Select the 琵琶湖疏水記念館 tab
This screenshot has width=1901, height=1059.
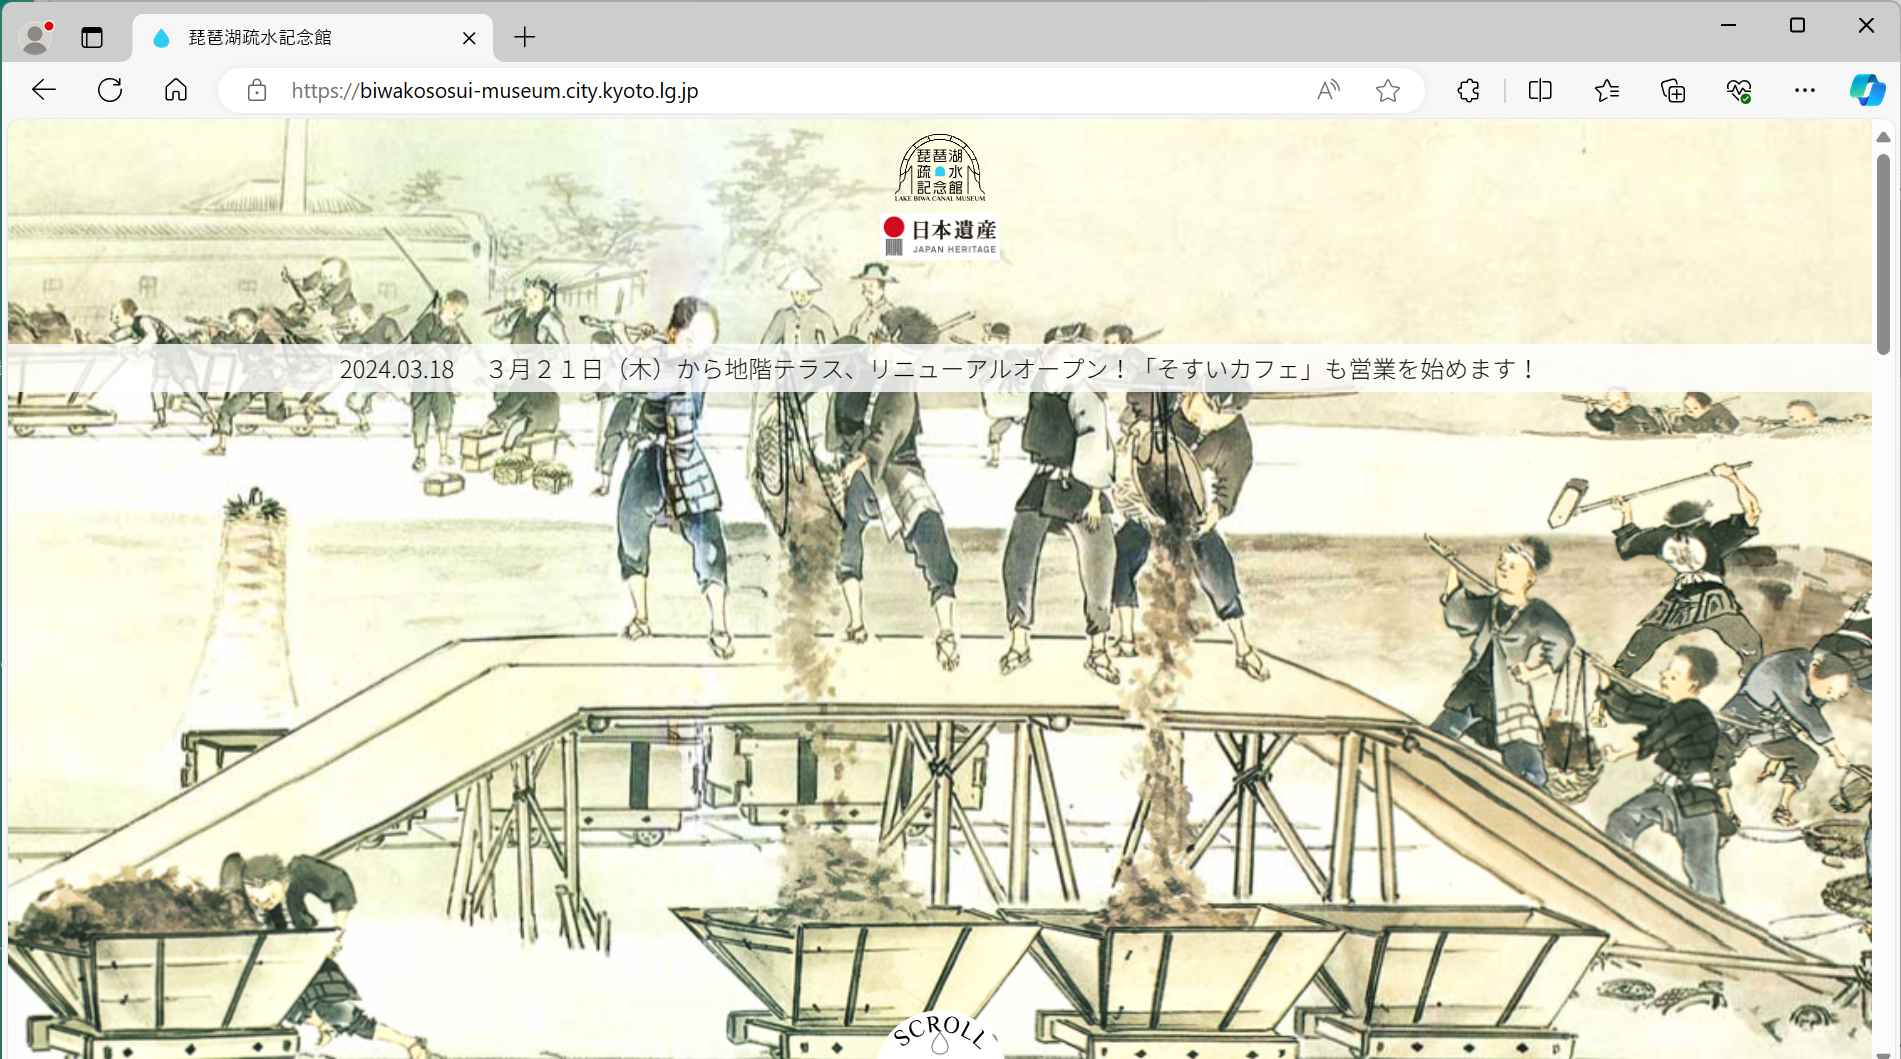click(300, 38)
